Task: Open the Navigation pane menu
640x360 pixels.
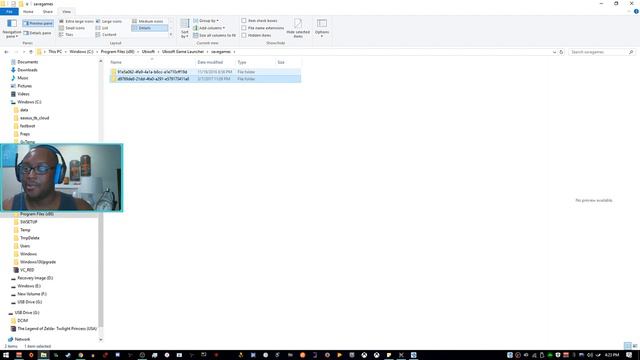Action: tap(12, 28)
